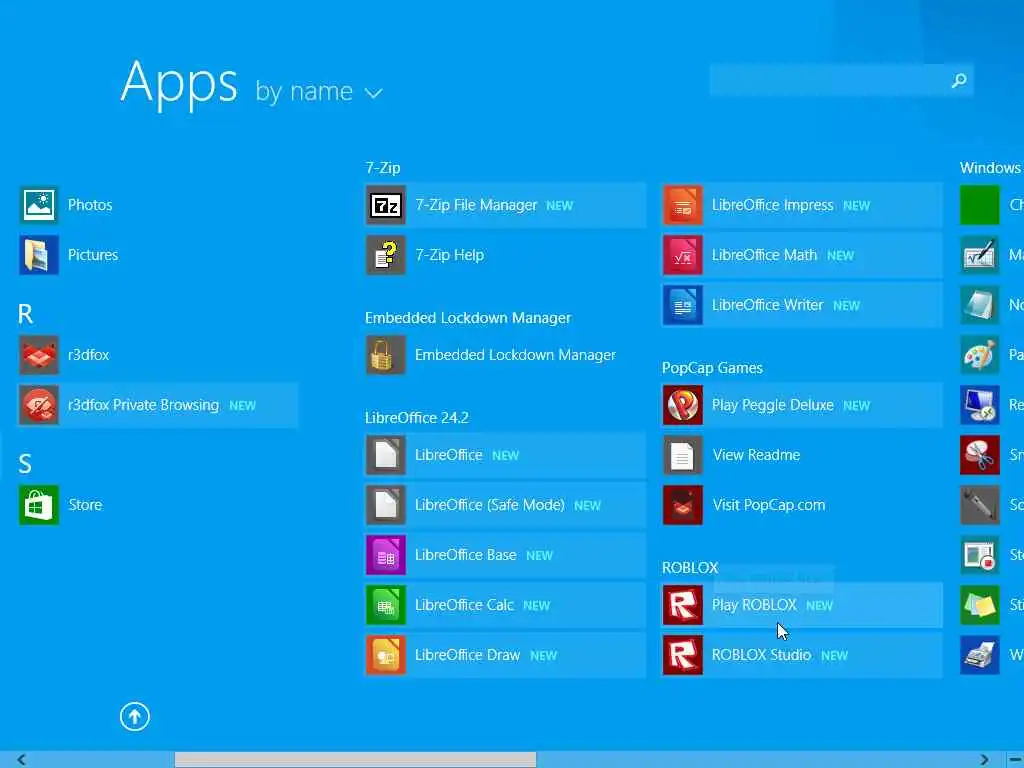Launch LibreOffice start center icon
The width and height of the screenshot is (1024, 768).
[x=385, y=455]
